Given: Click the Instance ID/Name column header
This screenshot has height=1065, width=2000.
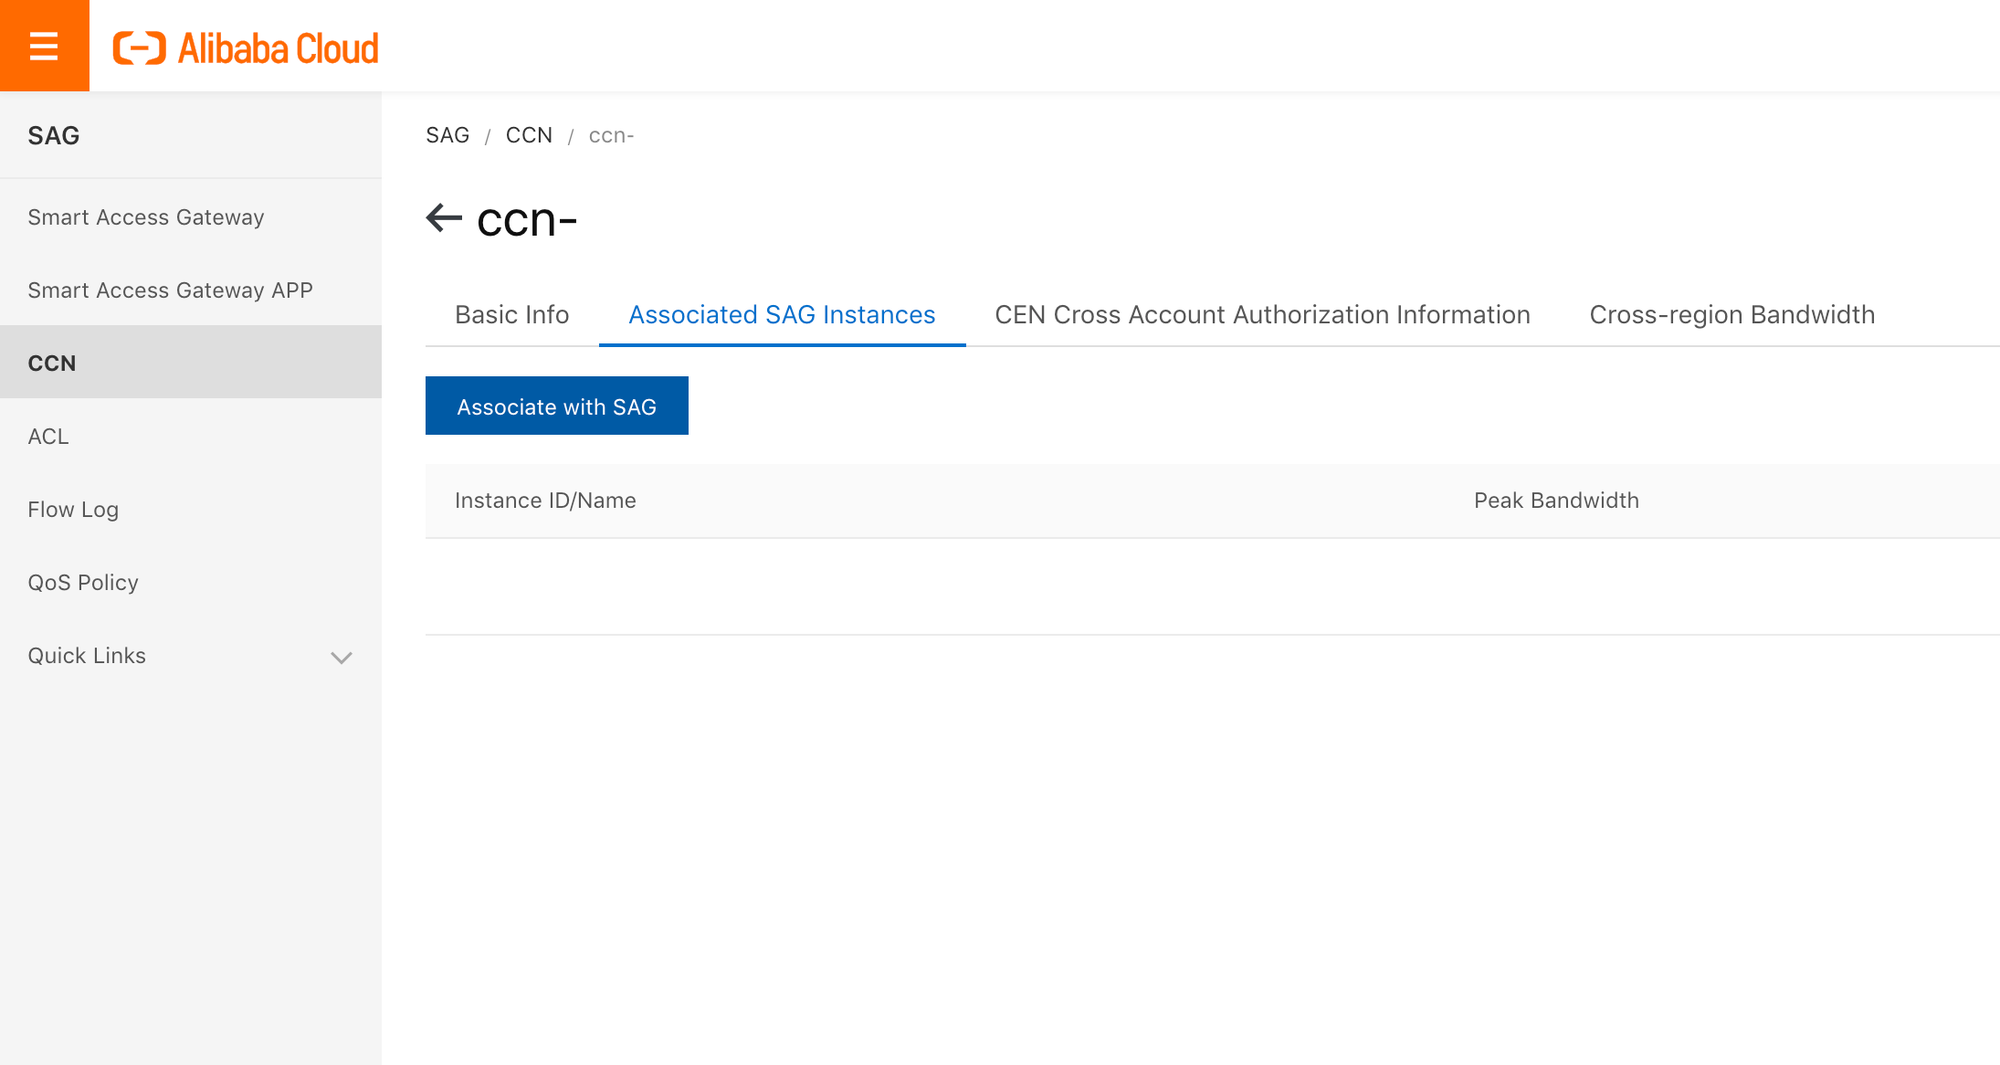Looking at the screenshot, I should point(545,500).
